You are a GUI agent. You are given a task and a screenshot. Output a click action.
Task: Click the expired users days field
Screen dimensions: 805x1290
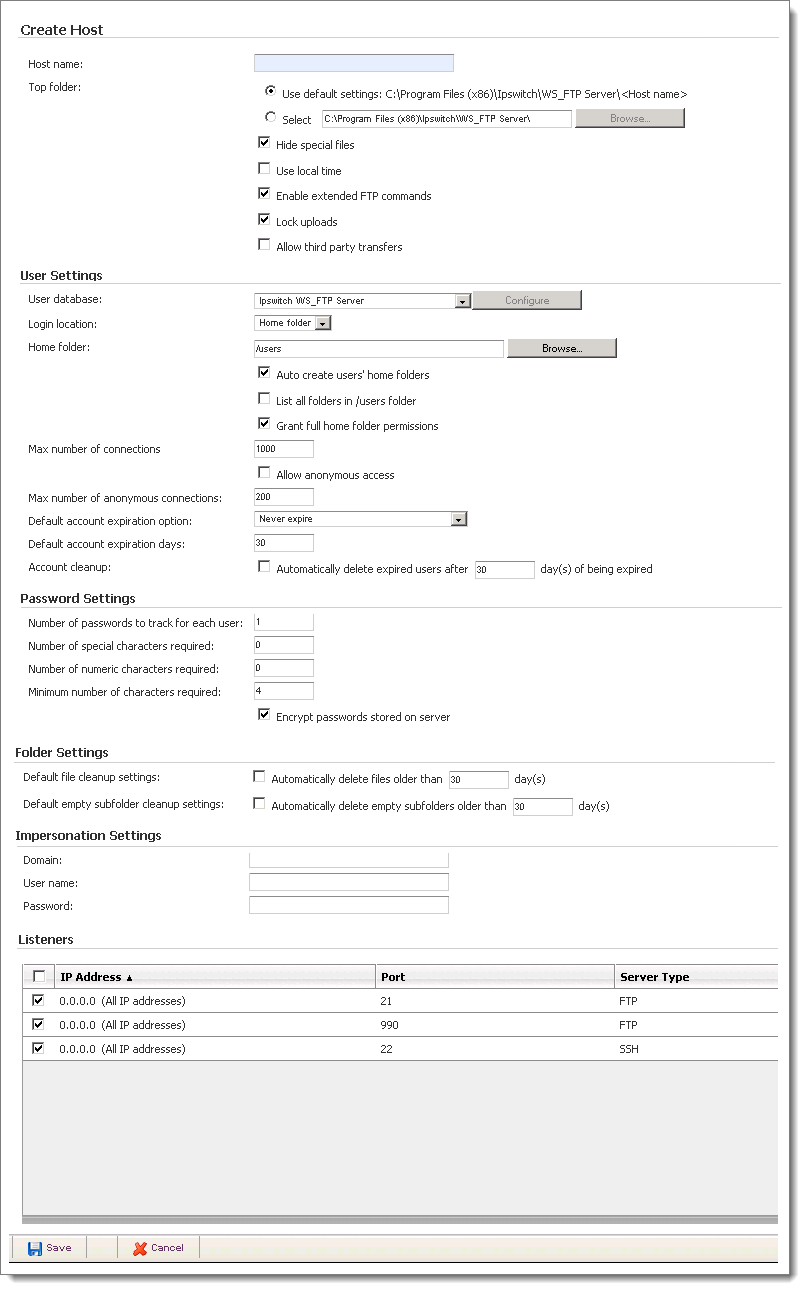(x=505, y=570)
